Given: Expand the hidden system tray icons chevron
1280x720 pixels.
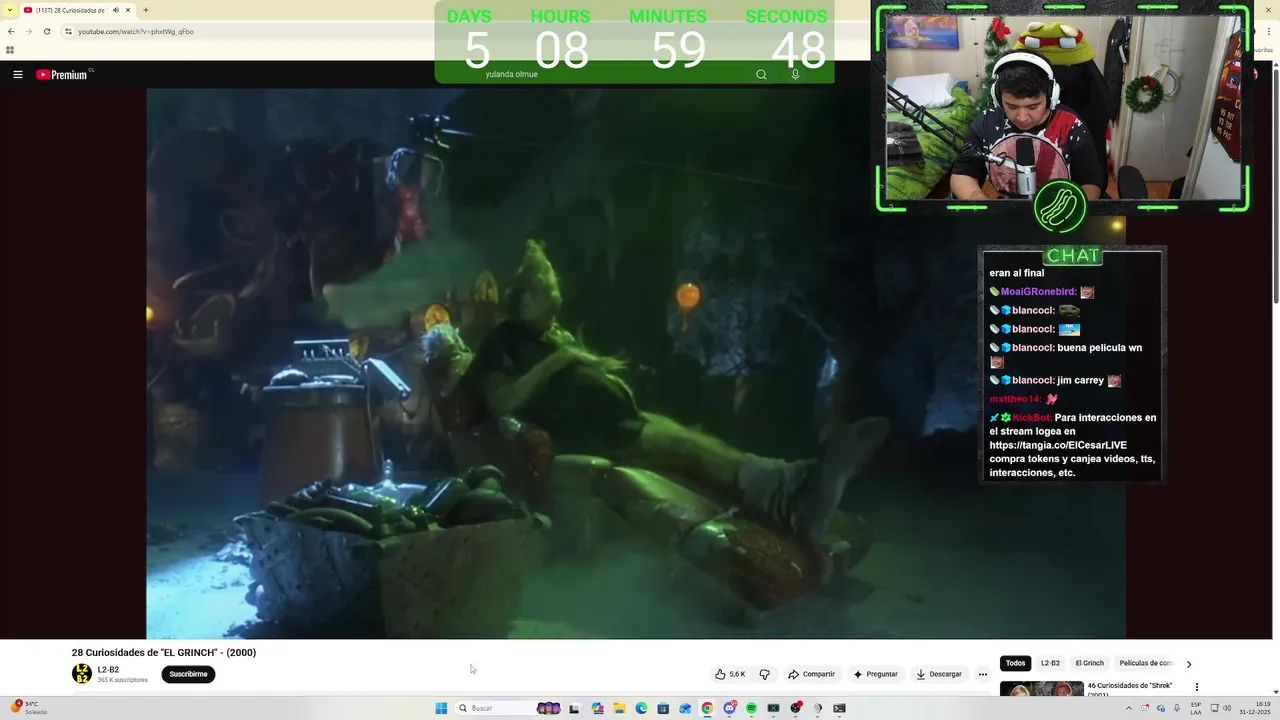Looking at the screenshot, I should tap(1129, 708).
